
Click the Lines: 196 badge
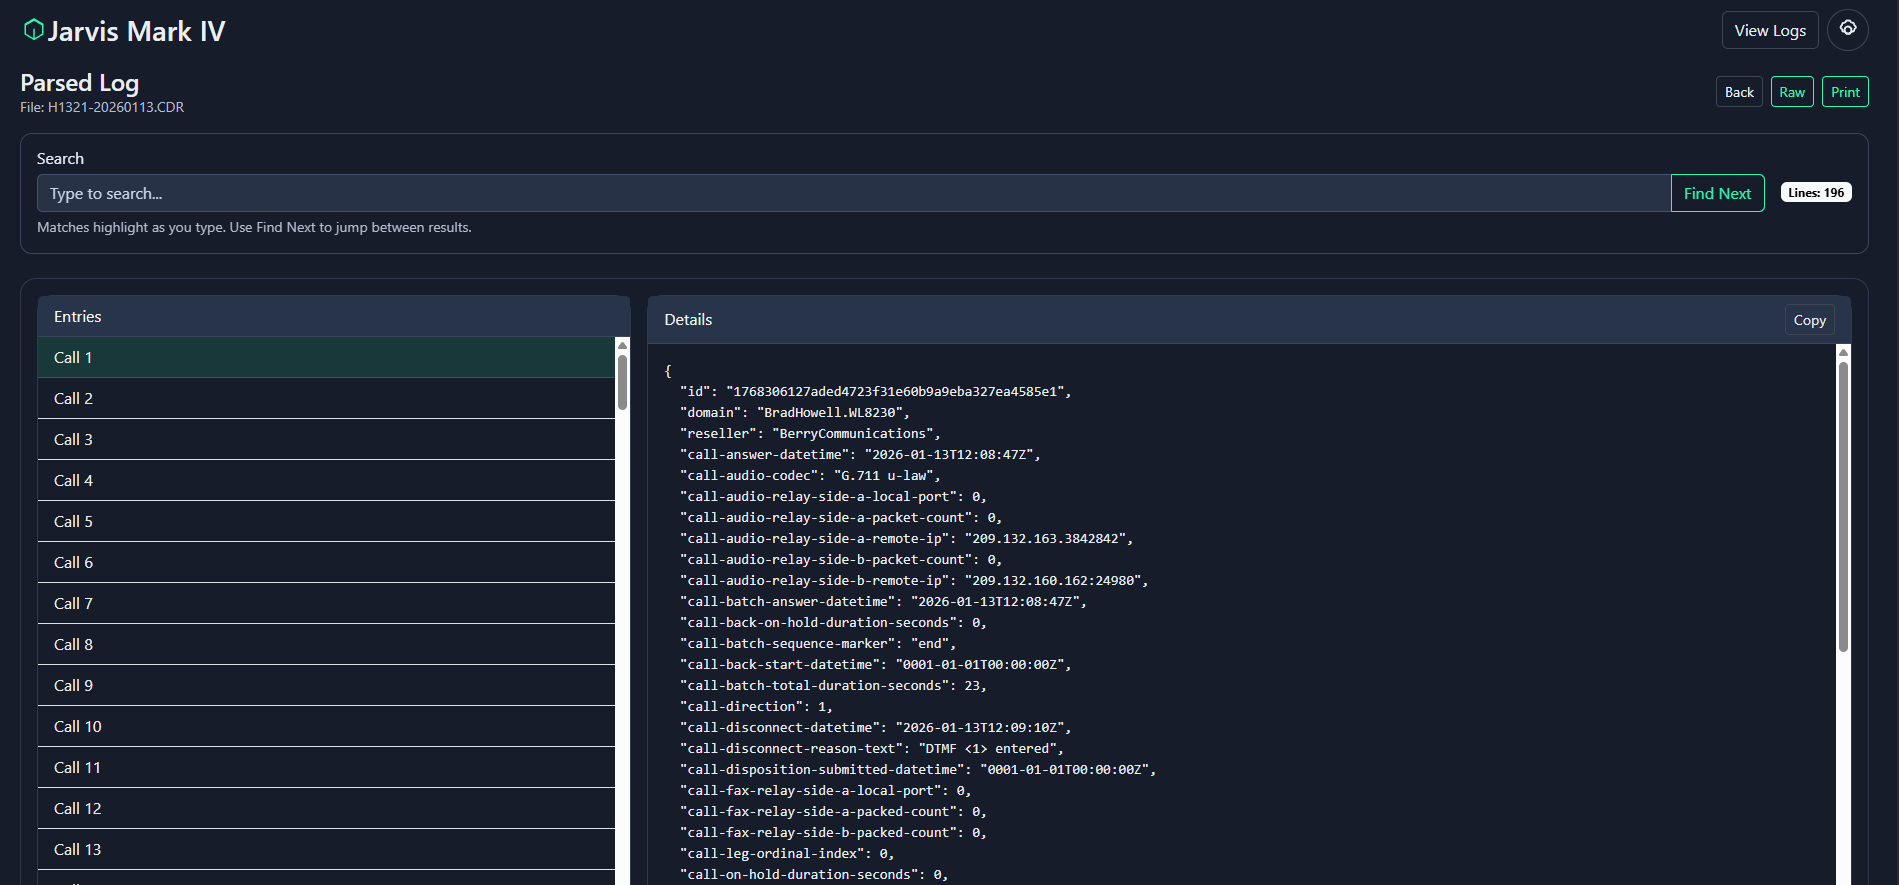coord(1815,193)
